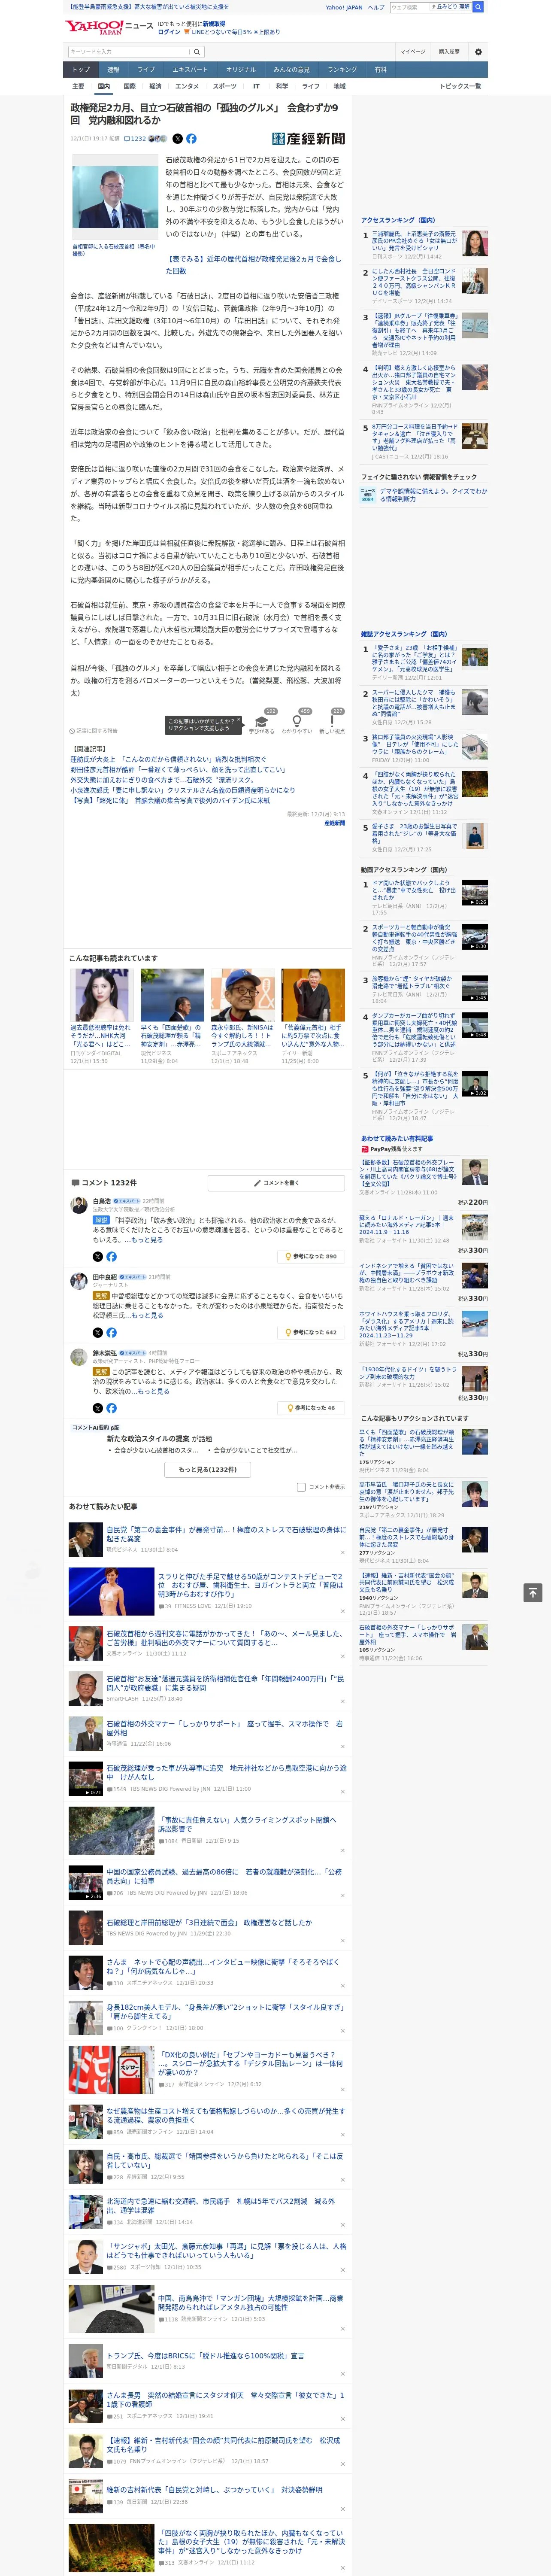551x2576 pixels.
Task: Open the emergency support banner about 能登半島豪雨
Action: 148,7
